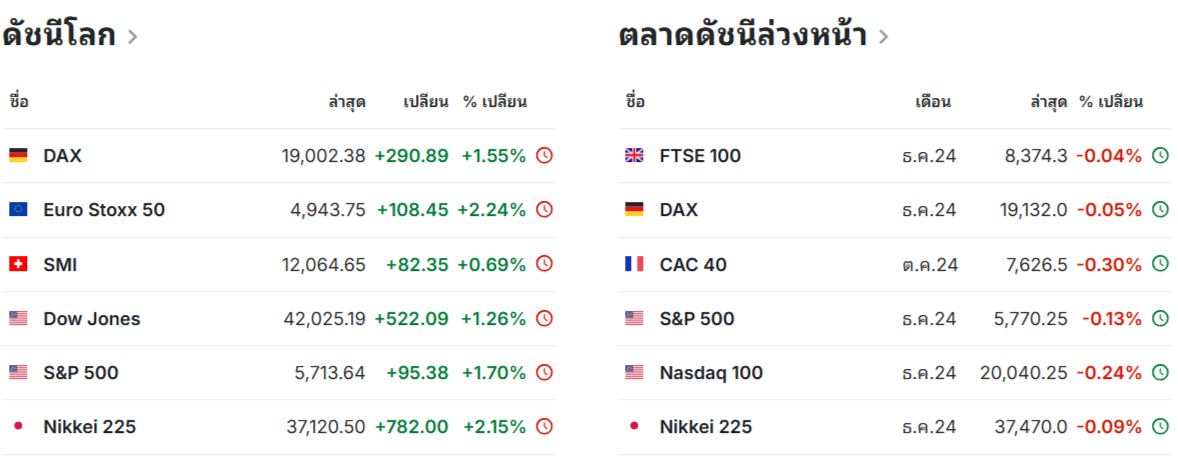Click the German flag icon in world indices DAX row

18,156
